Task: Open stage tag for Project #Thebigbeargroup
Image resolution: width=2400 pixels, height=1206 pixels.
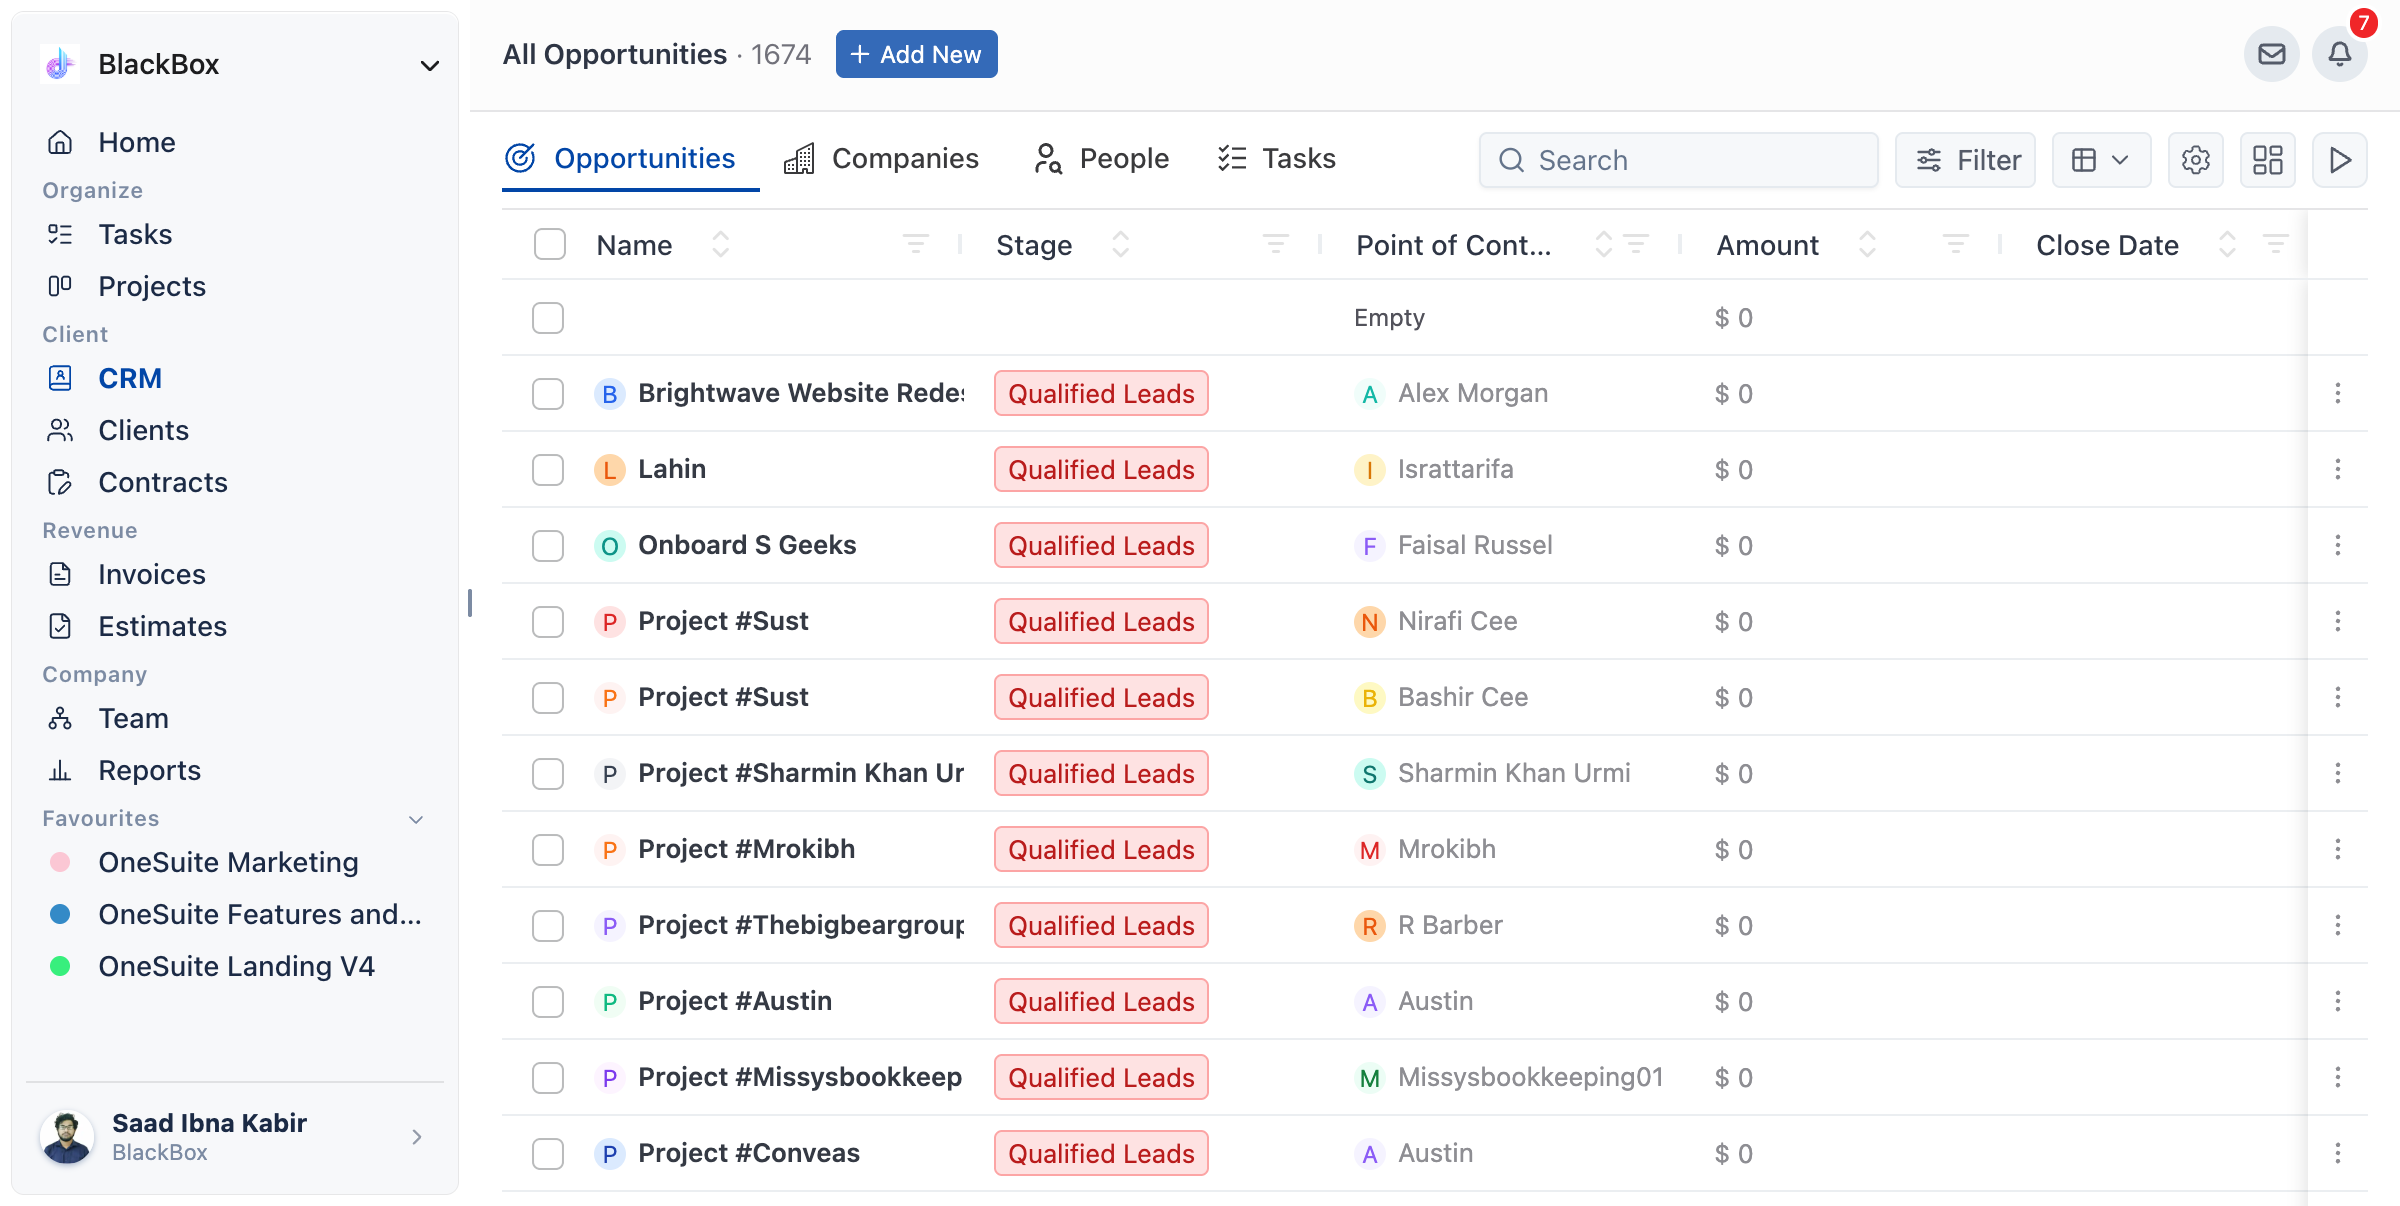Action: [1101, 925]
